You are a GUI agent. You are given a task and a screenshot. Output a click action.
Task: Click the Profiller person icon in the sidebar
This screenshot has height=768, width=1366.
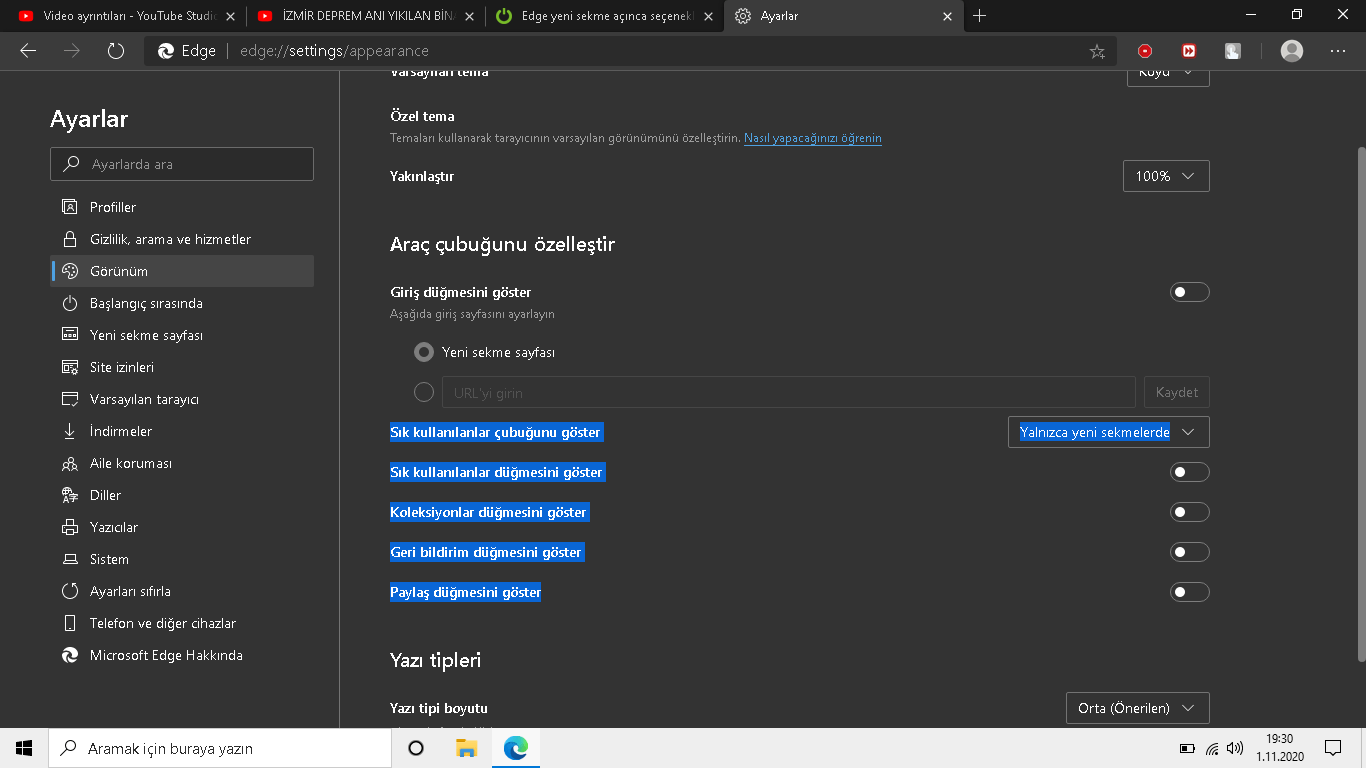[x=70, y=207]
